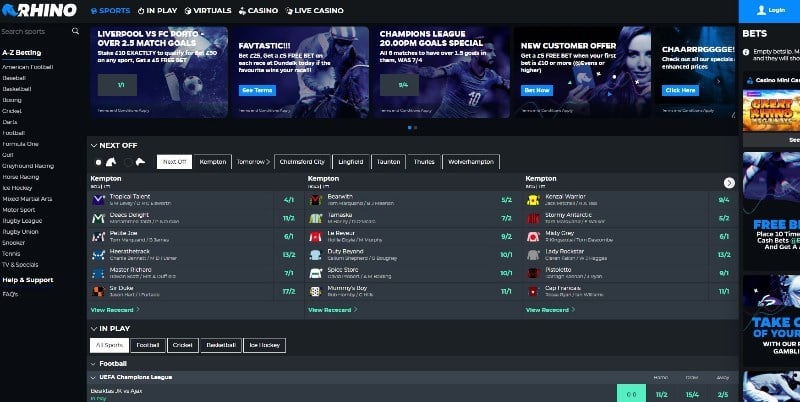Click Master Richard jockey silk icon
This screenshot has height=402, width=800.
coord(98,273)
